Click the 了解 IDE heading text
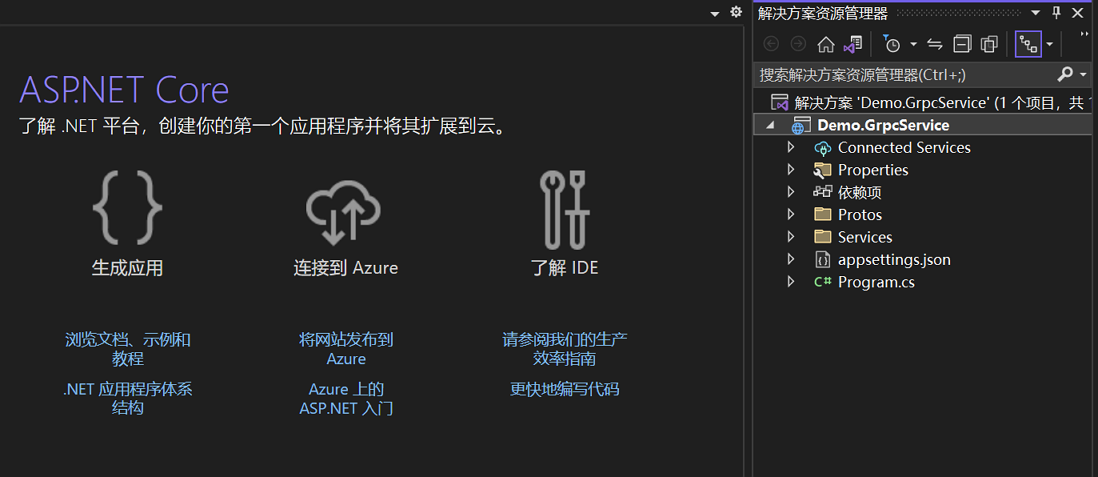The width and height of the screenshot is (1098, 477). [564, 268]
